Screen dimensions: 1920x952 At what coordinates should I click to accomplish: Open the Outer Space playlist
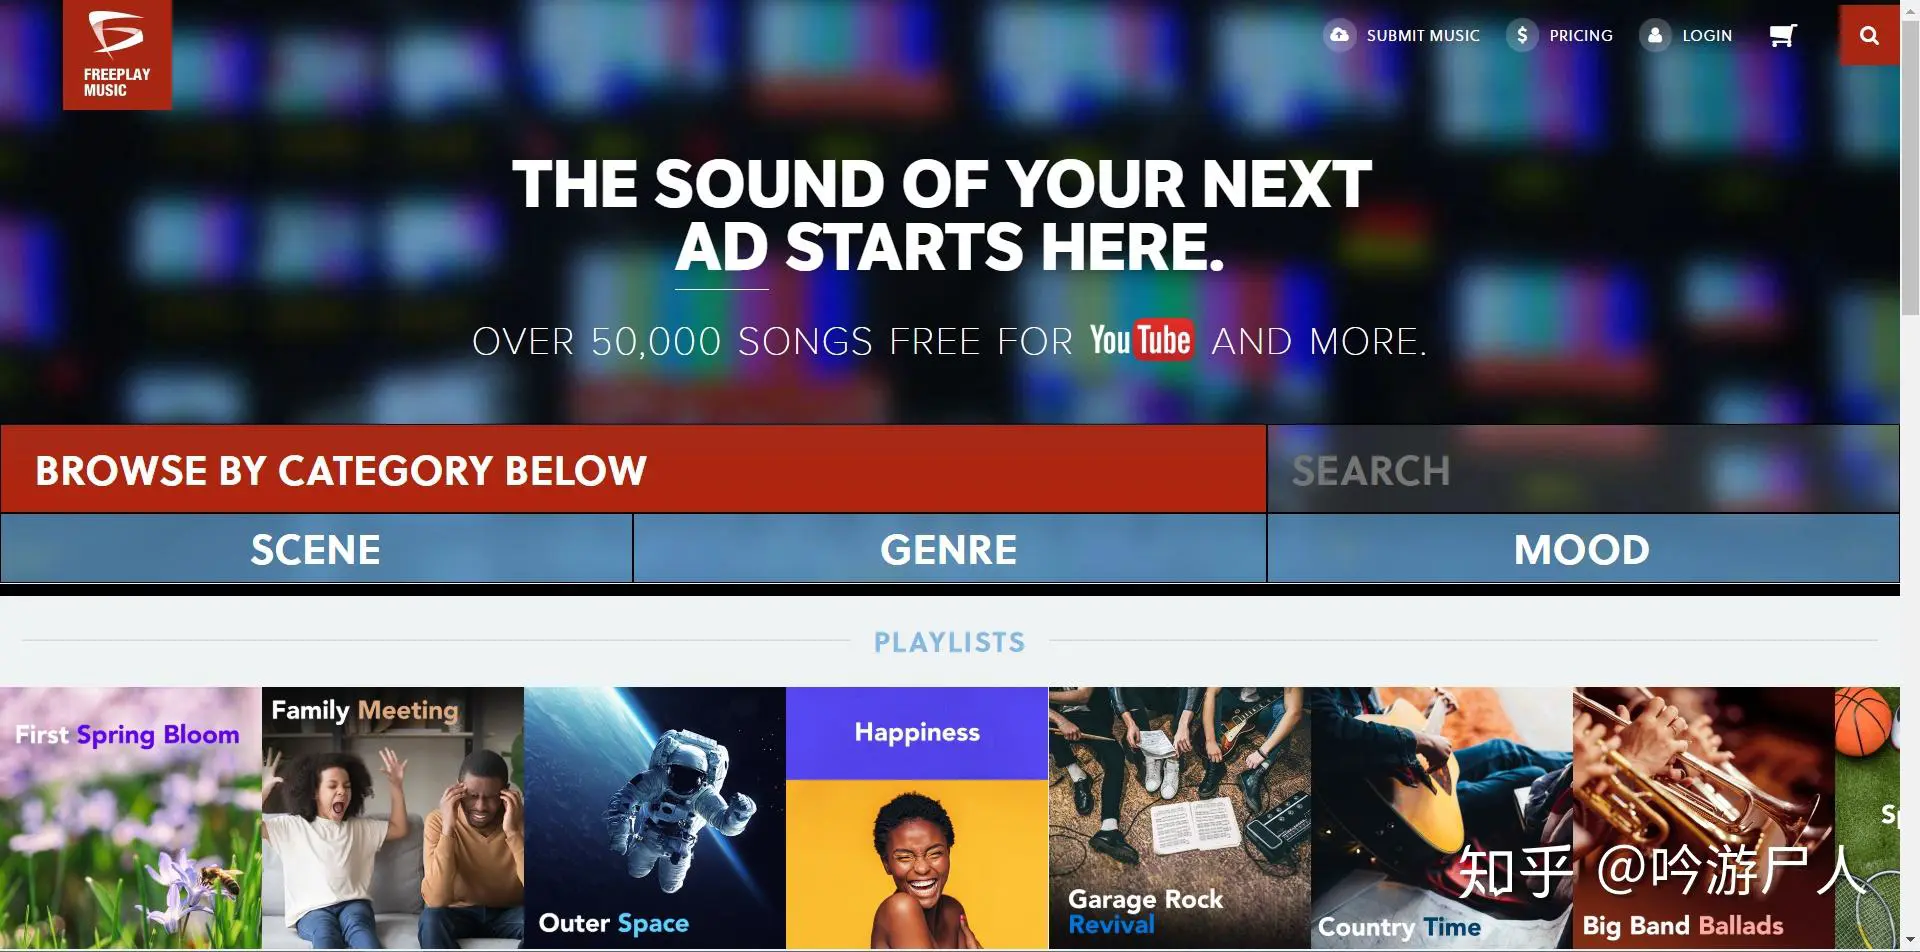(655, 818)
